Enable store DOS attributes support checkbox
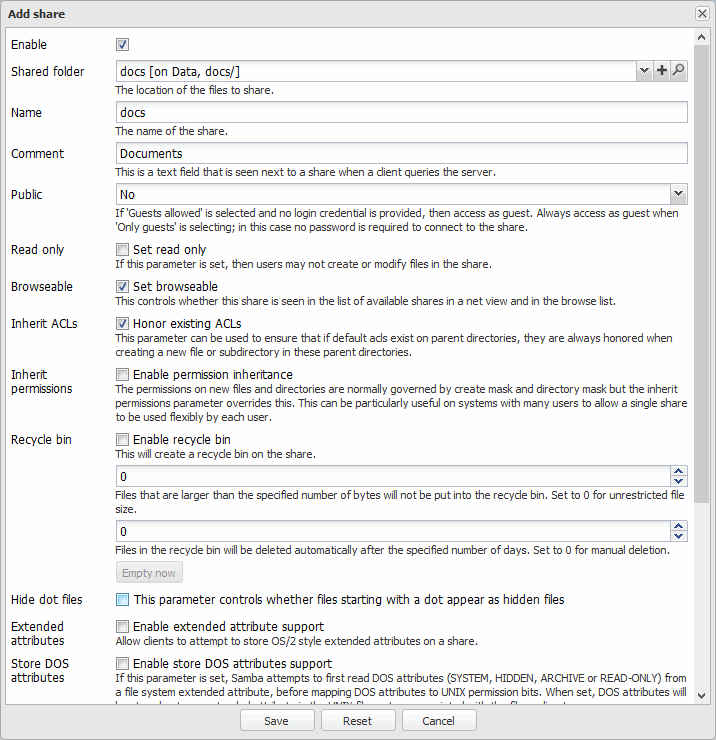Screen dimensions: 716x740 (122, 664)
